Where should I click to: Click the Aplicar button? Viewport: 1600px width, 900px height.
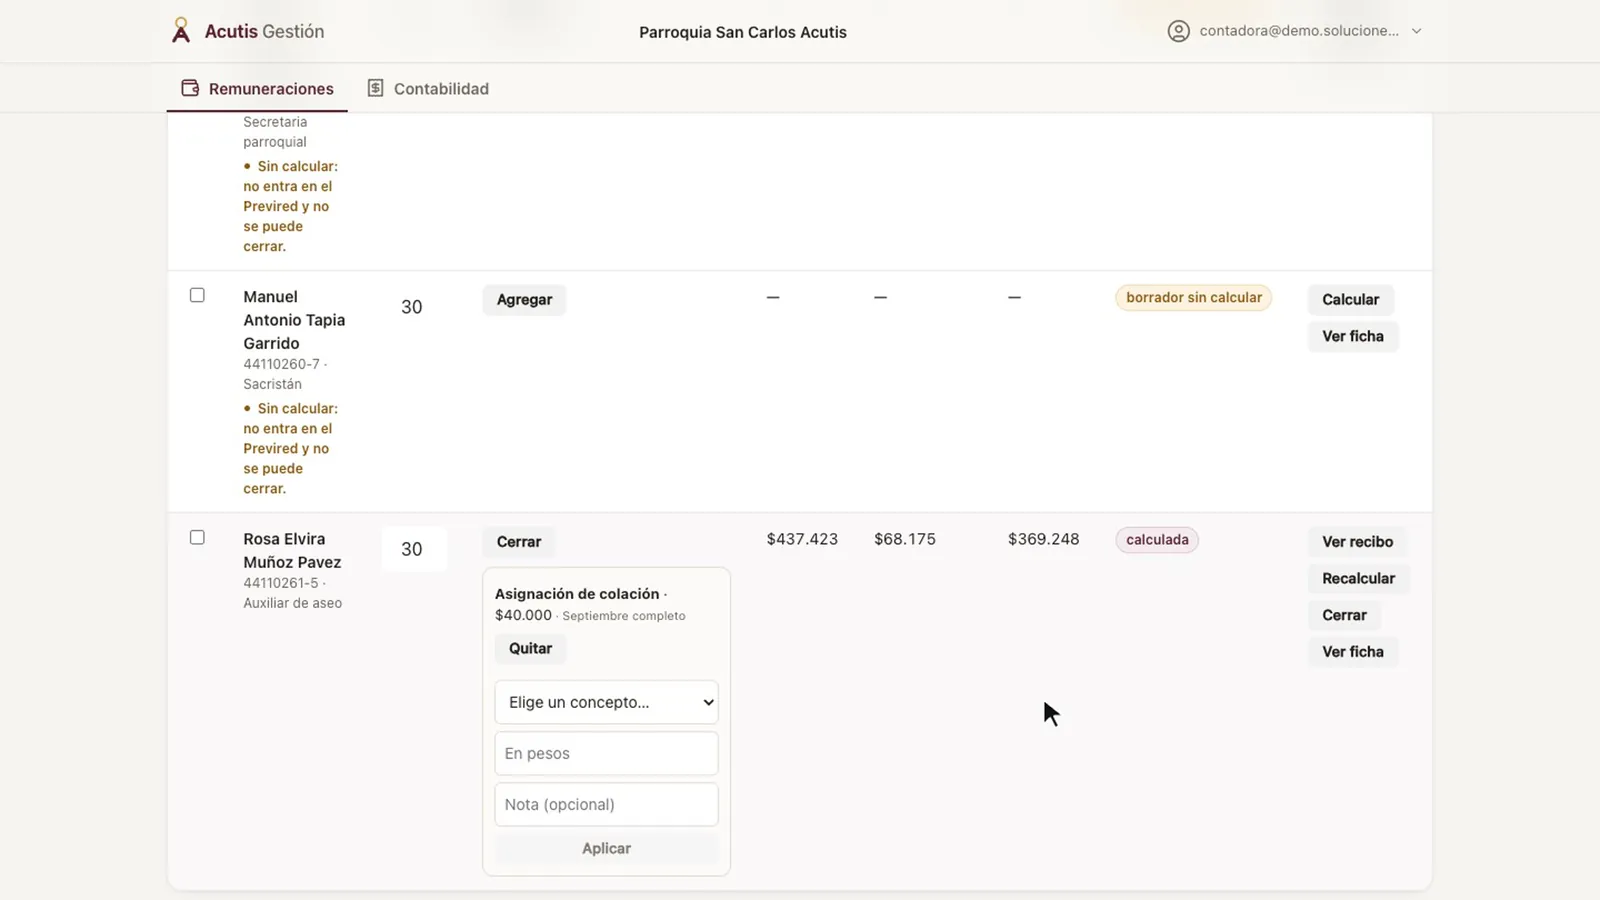[x=606, y=848]
